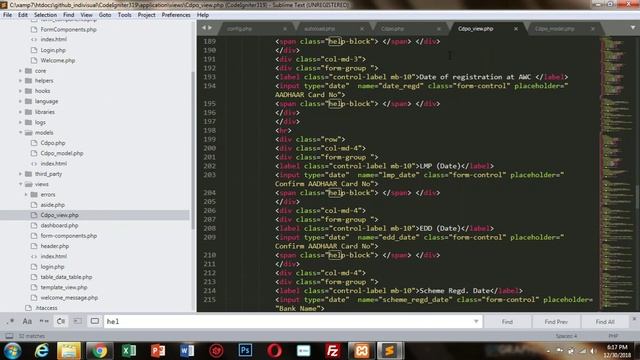The height and width of the screenshot is (360, 640).
Task: Open Chrome from taskbar
Action: (x=99, y=351)
